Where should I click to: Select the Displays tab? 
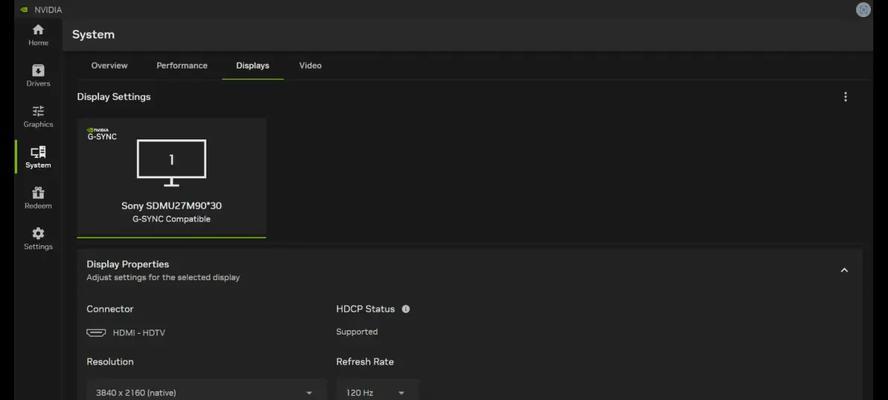pos(253,66)
